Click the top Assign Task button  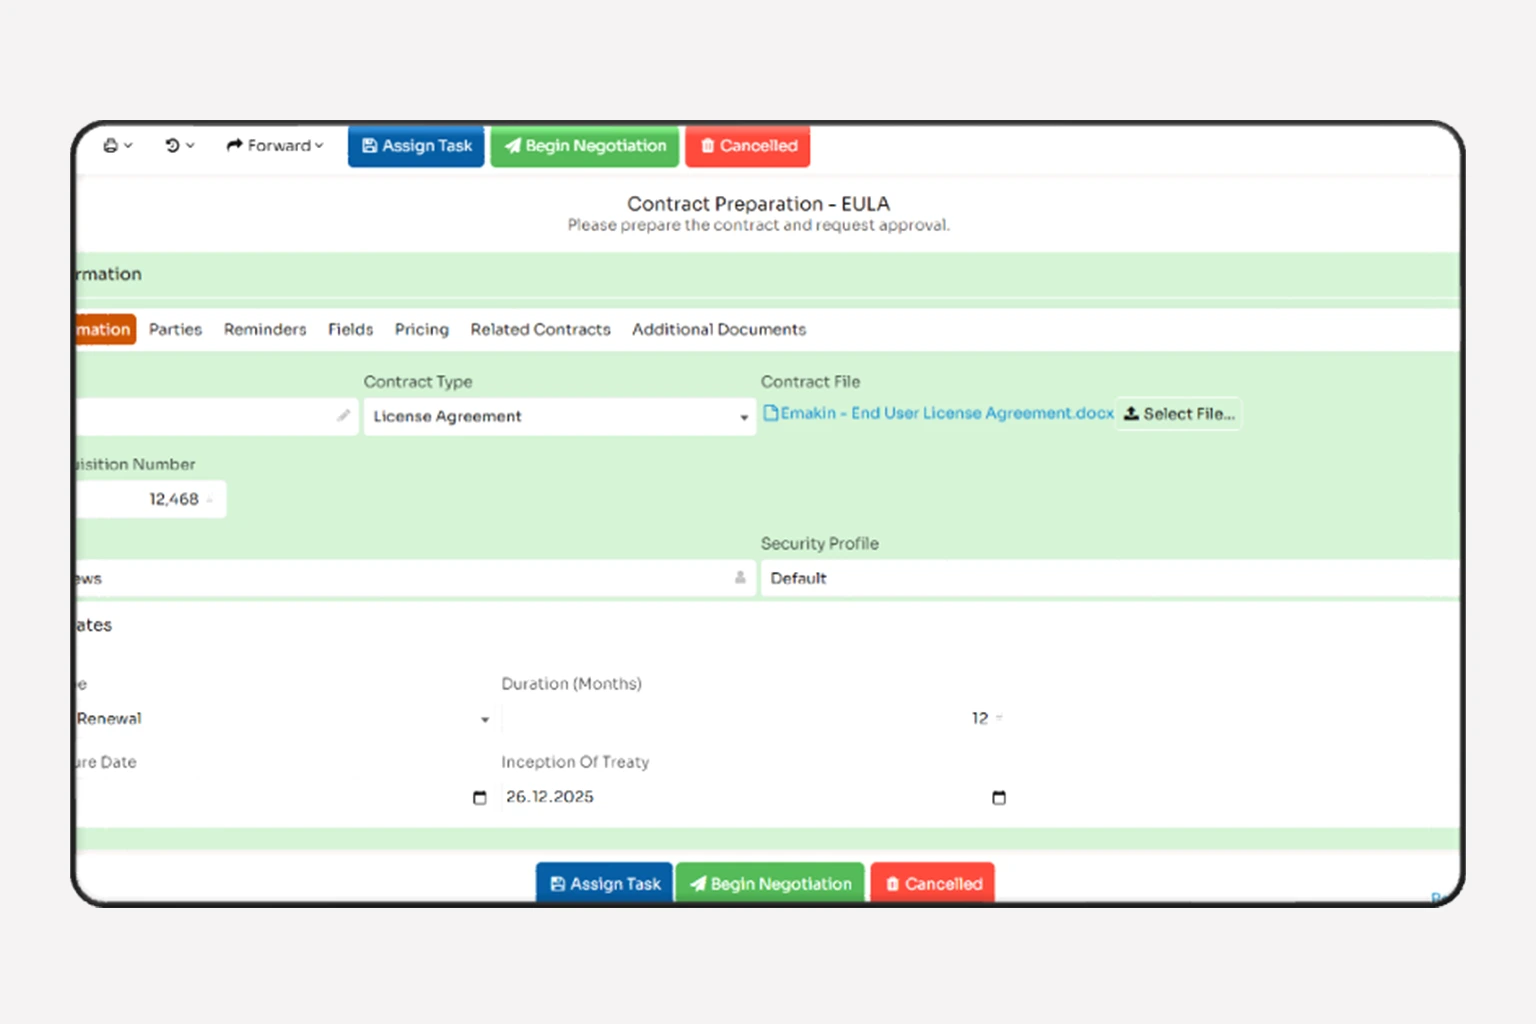click(x=416, y=146)
